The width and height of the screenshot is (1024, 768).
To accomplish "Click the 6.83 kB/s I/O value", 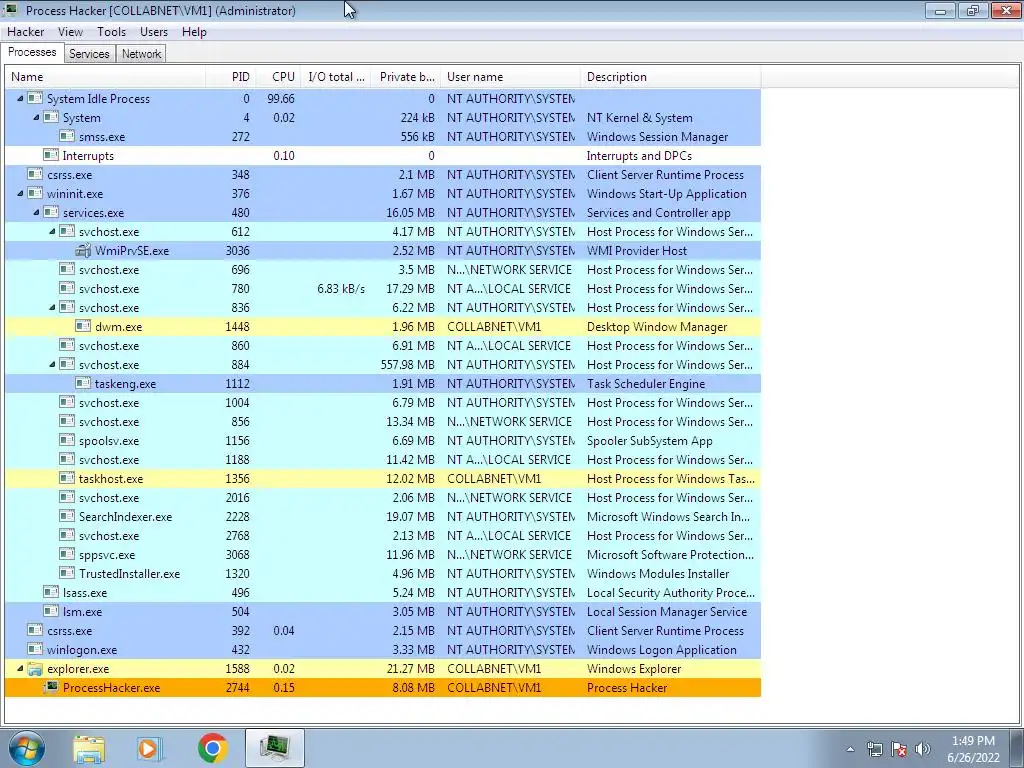I will [341, 289].
